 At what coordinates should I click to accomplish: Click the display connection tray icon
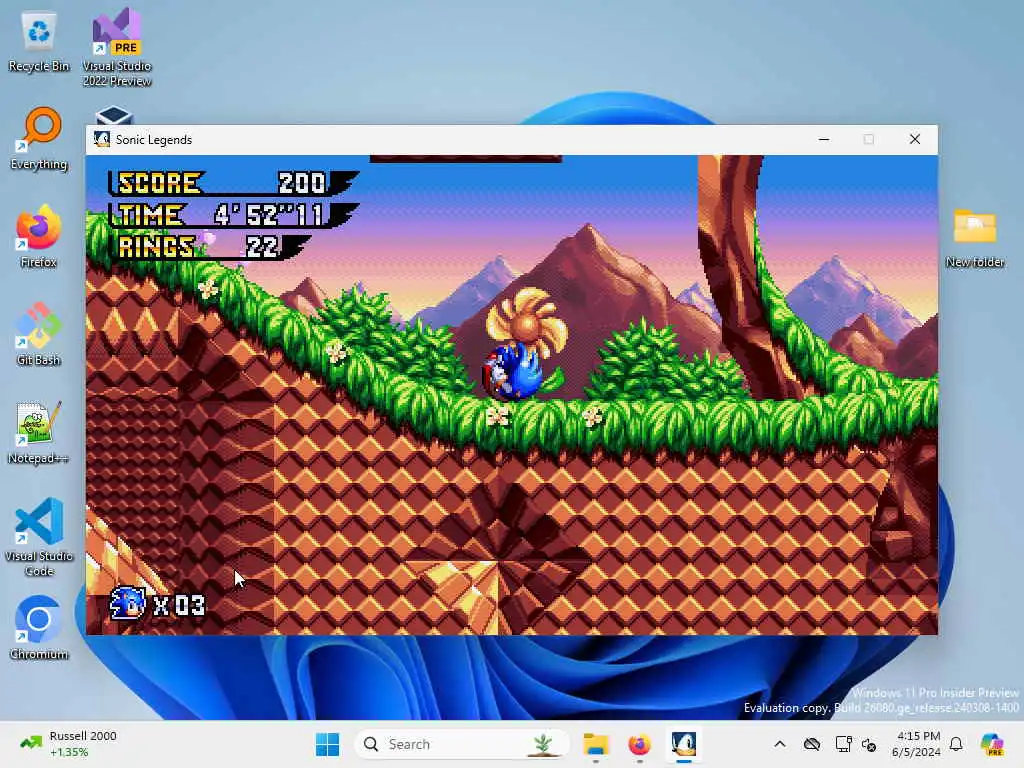coord(843,744)
